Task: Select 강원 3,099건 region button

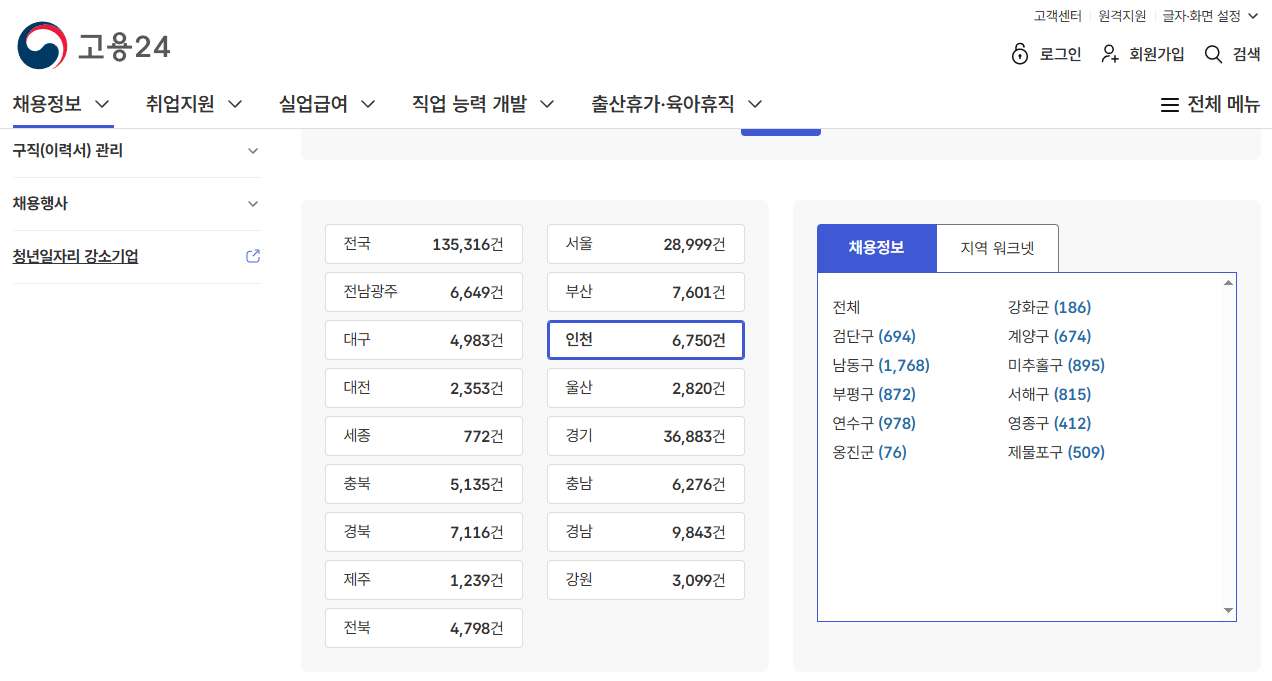Action: (646, 580)
